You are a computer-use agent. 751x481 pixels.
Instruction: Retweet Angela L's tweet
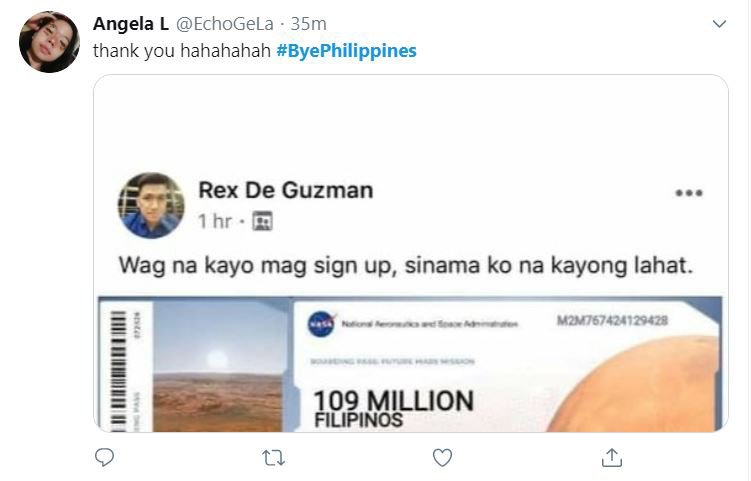pos(274,458)
